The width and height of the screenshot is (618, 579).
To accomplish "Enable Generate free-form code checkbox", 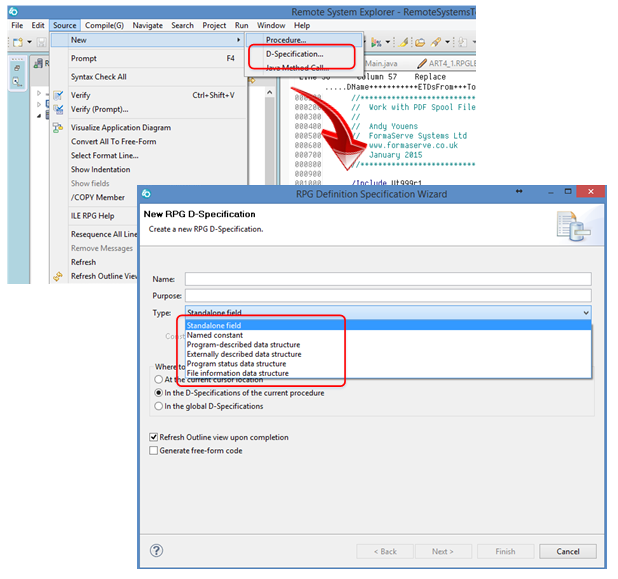I will (x=153, y=450).
